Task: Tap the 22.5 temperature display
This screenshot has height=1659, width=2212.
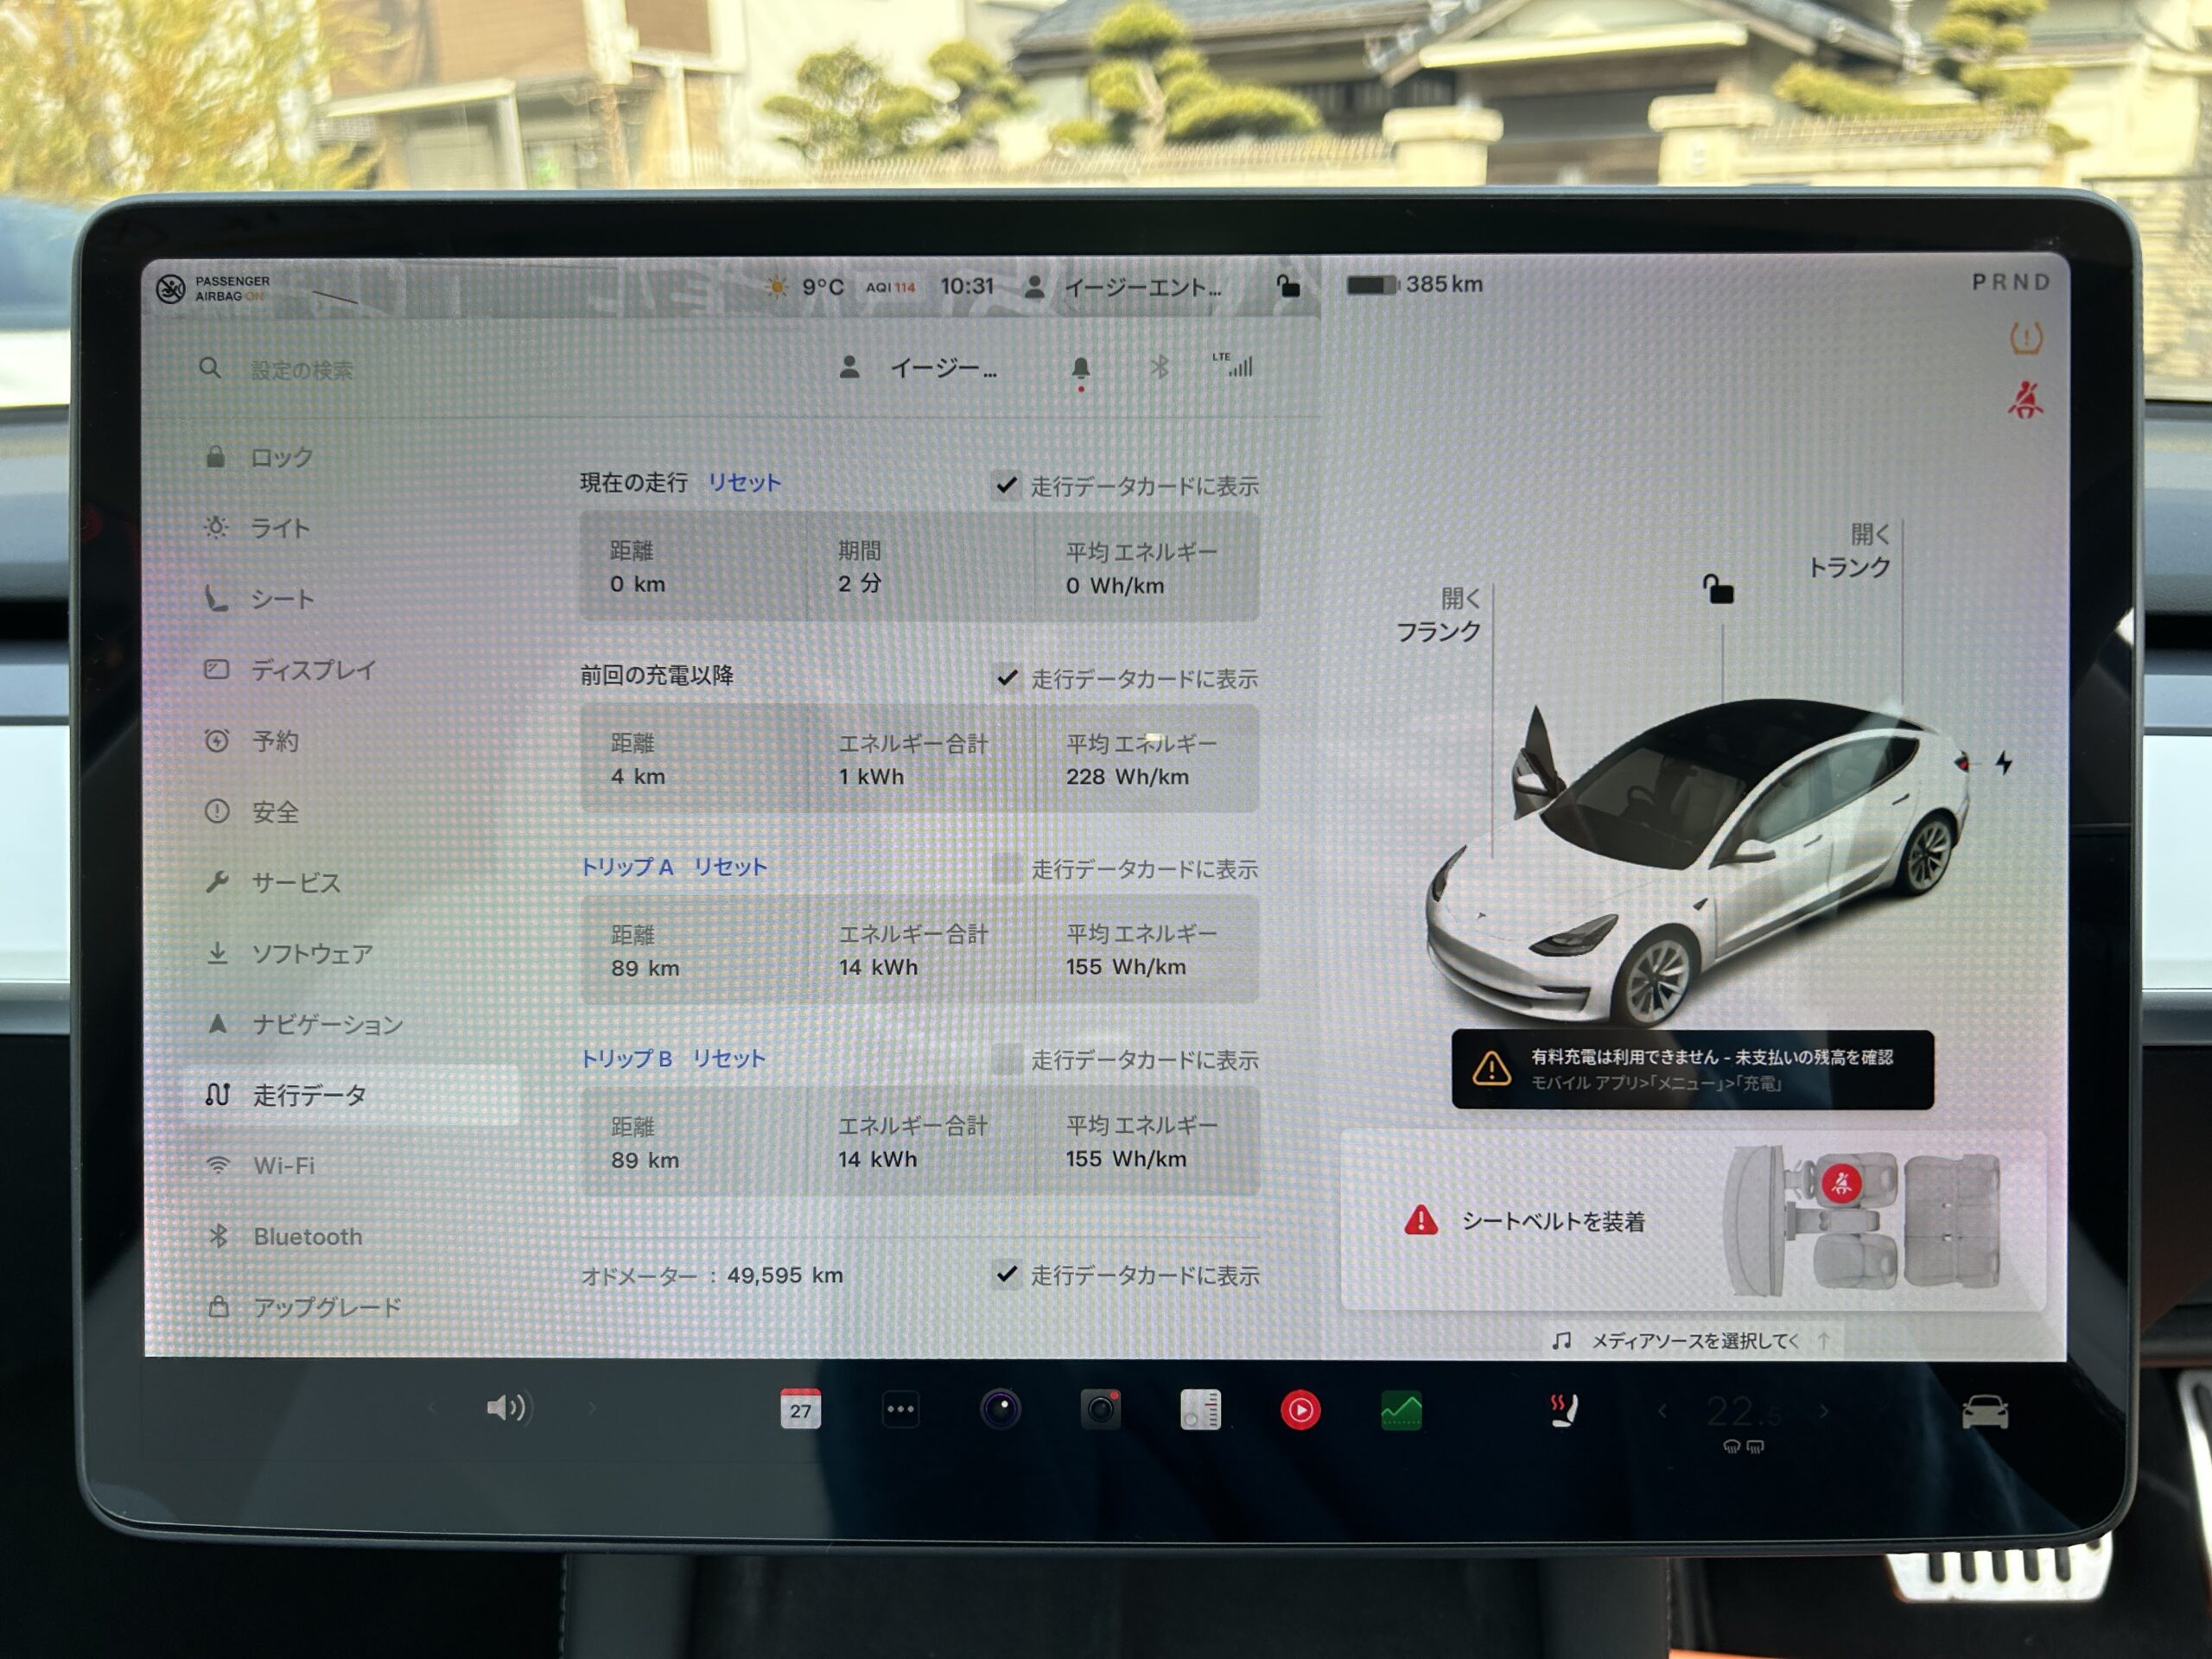Action: (x=1743, y=1412)
